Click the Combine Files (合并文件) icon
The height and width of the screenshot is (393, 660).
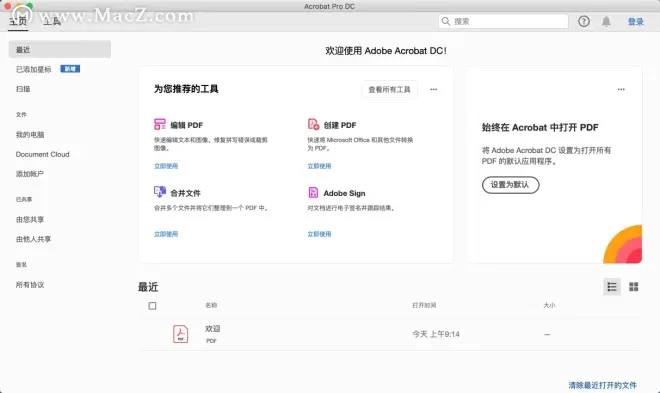tap(160, 192)
